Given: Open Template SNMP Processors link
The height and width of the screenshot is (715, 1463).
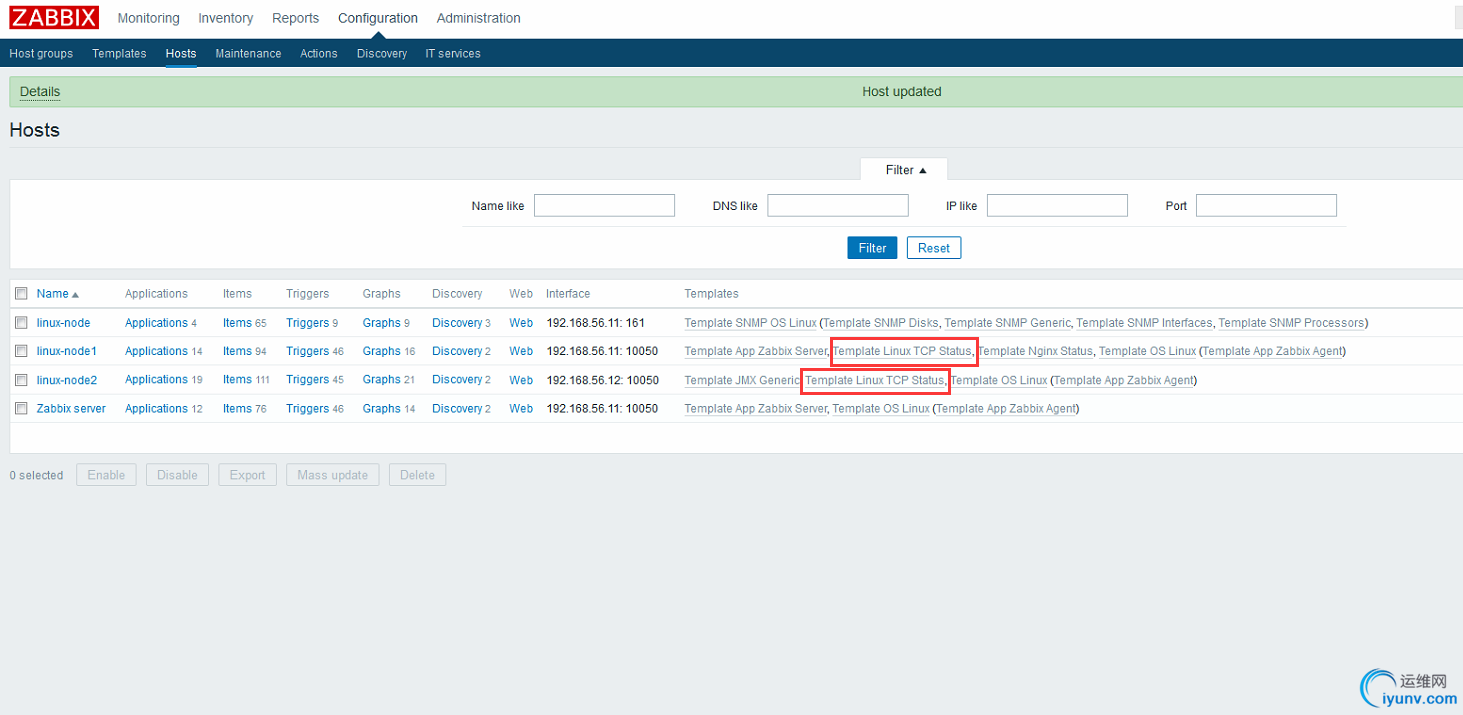Looking at the screenshot, I should 1291,323.
